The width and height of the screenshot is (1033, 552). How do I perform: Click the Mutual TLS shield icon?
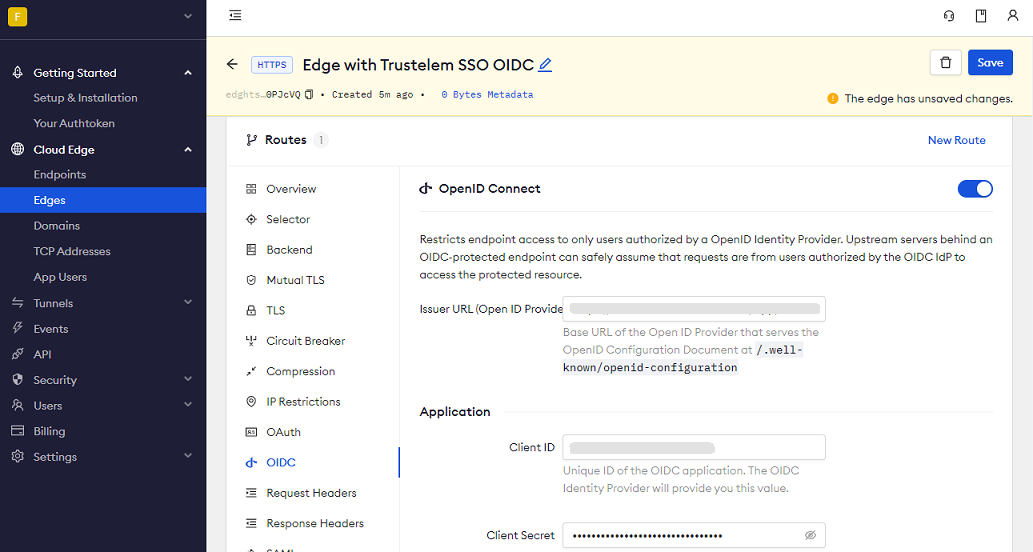251,280
